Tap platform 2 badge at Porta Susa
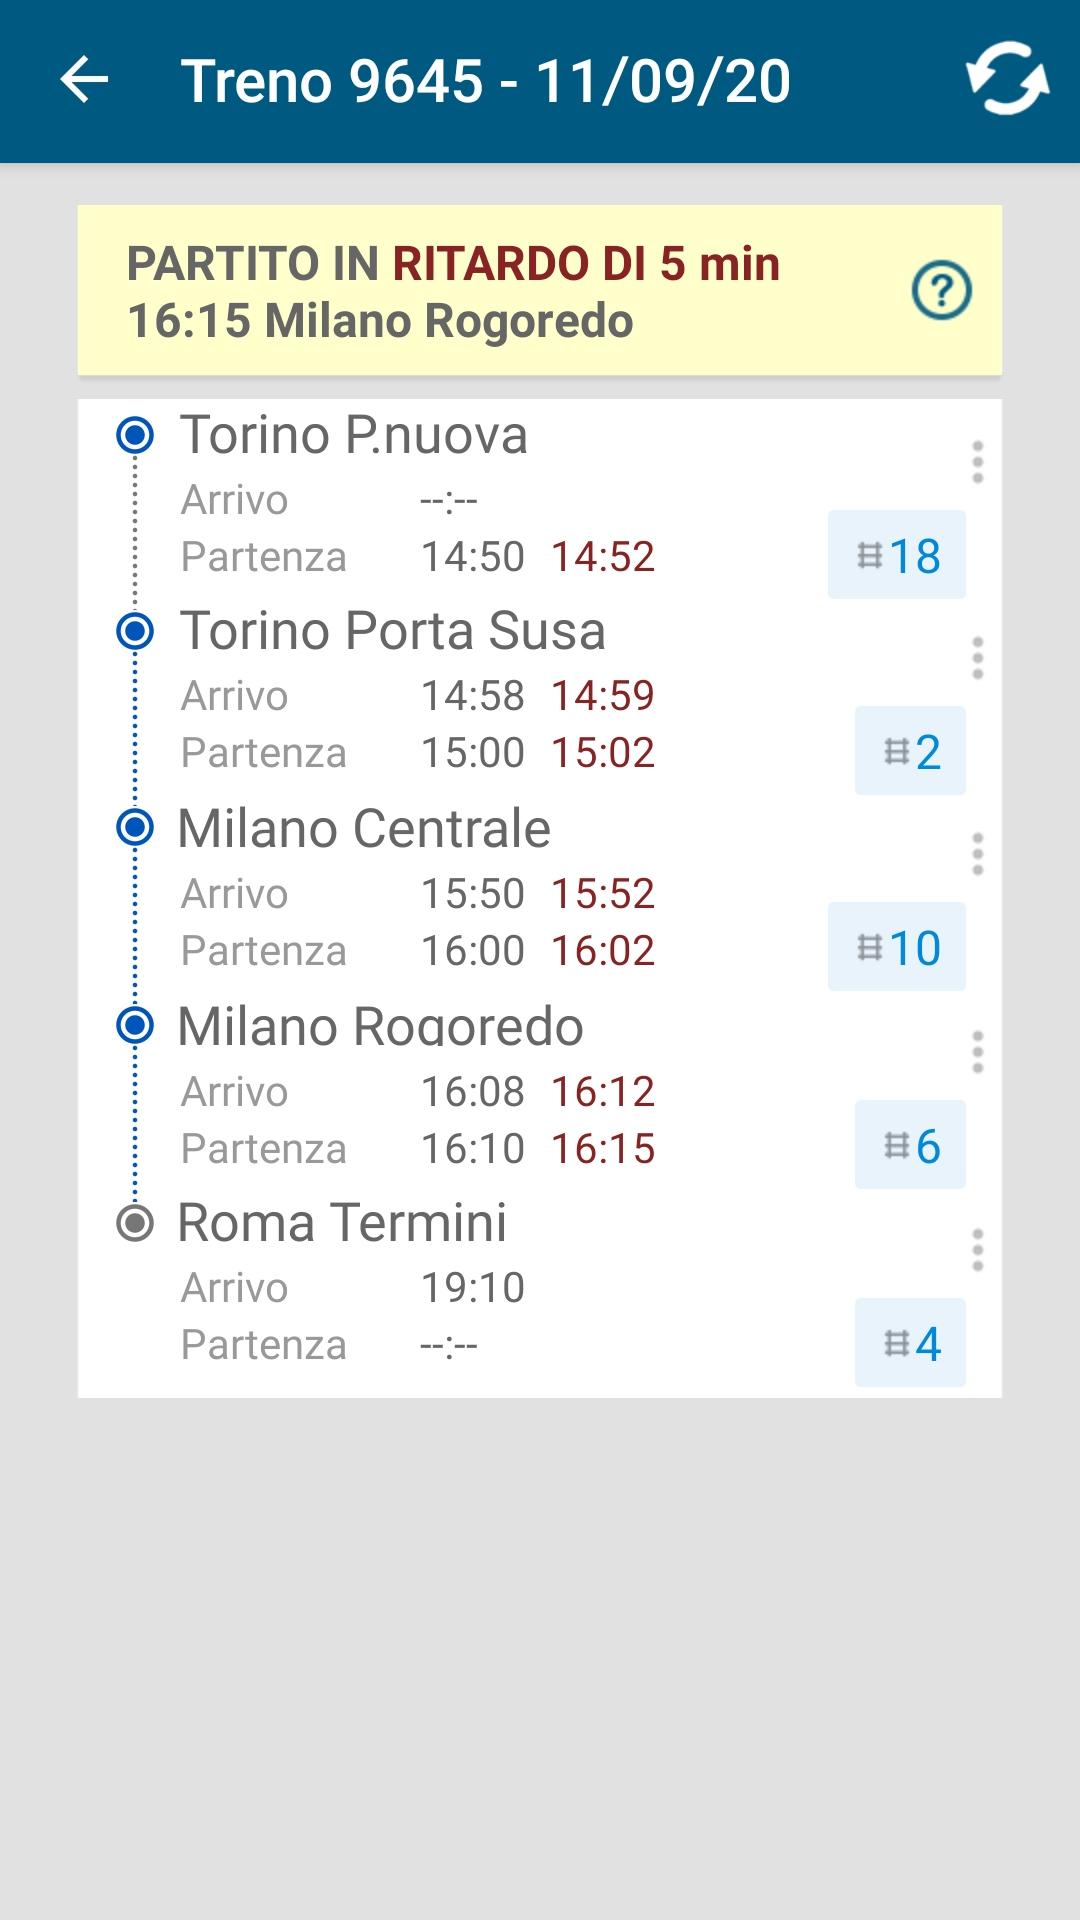Screen dimensions: 1080x1920 click(910, 751)
